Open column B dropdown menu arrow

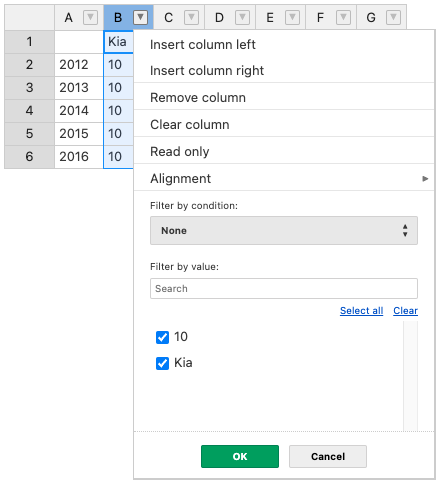[140, 17]
